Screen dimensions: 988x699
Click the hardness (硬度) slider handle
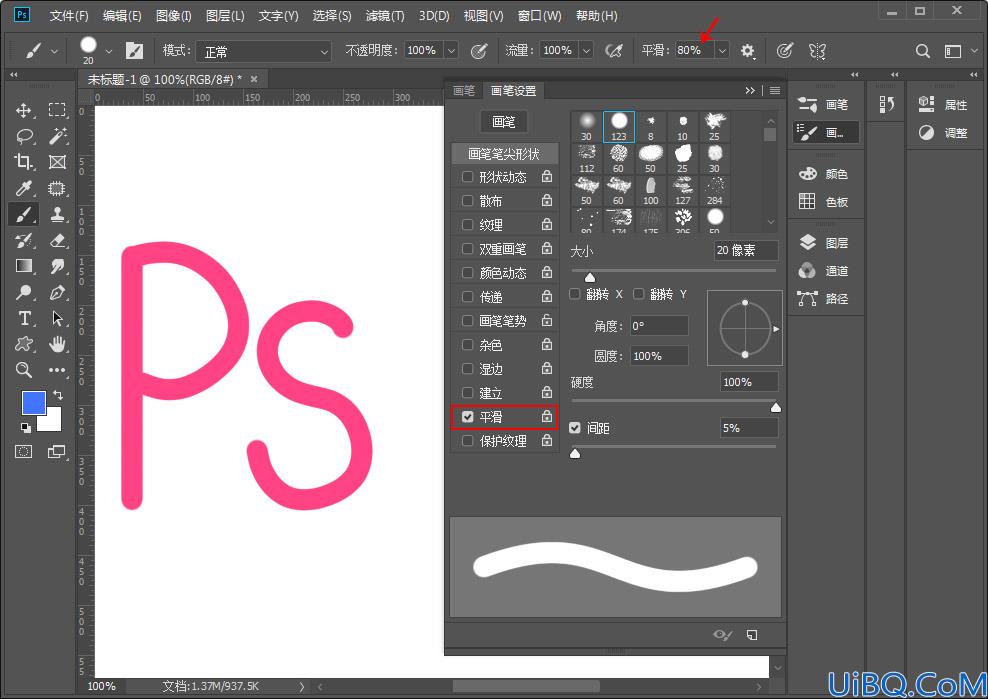(776, 408)
